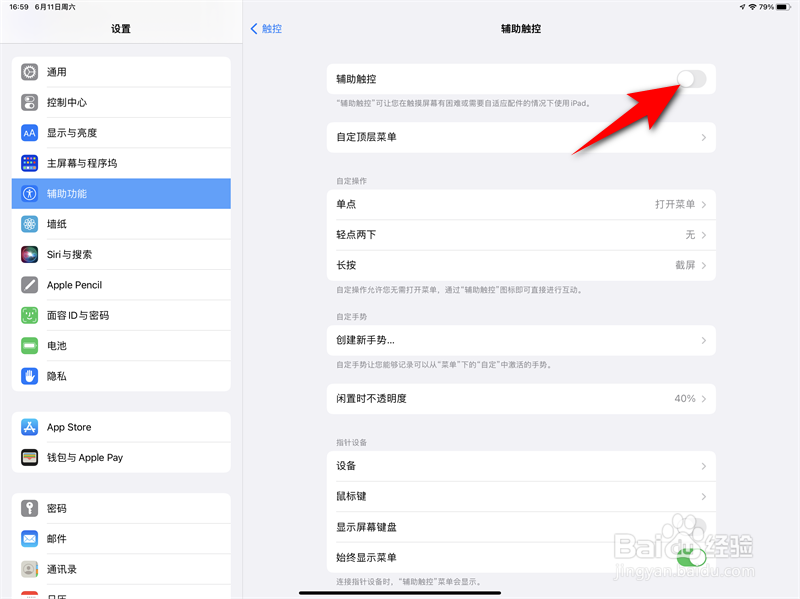This screenshot has height=599, width=800.
Task: Tap the 79% battery percentage
Action: click(x=766, y=7)
